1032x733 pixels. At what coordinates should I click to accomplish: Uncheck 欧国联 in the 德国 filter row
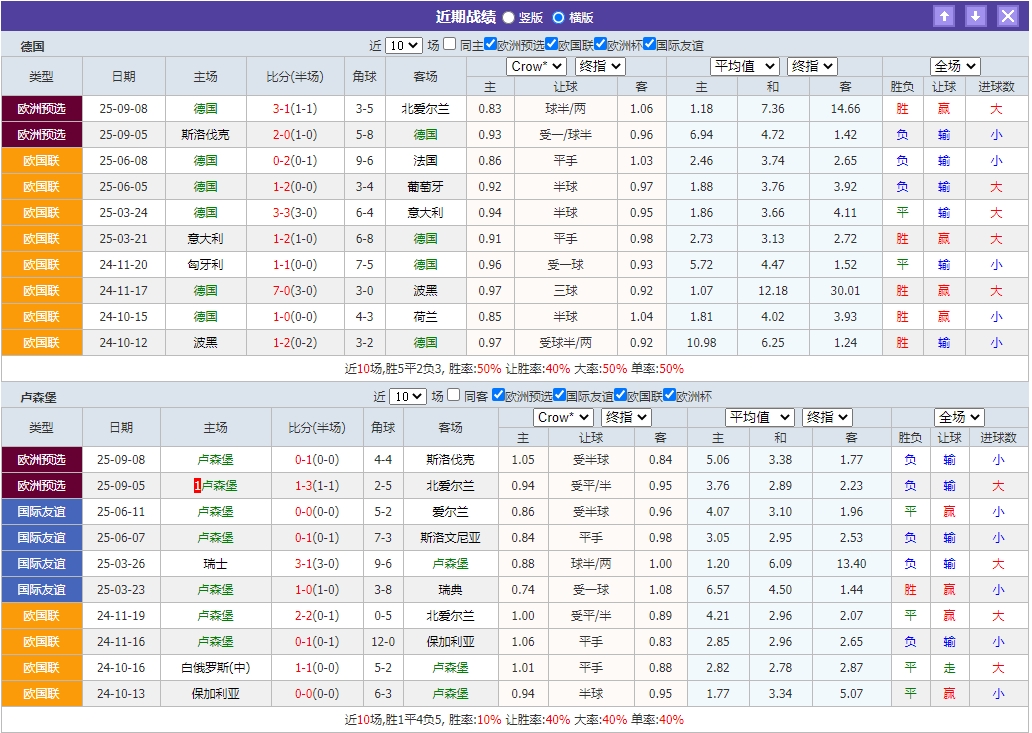tap(551, 45)
